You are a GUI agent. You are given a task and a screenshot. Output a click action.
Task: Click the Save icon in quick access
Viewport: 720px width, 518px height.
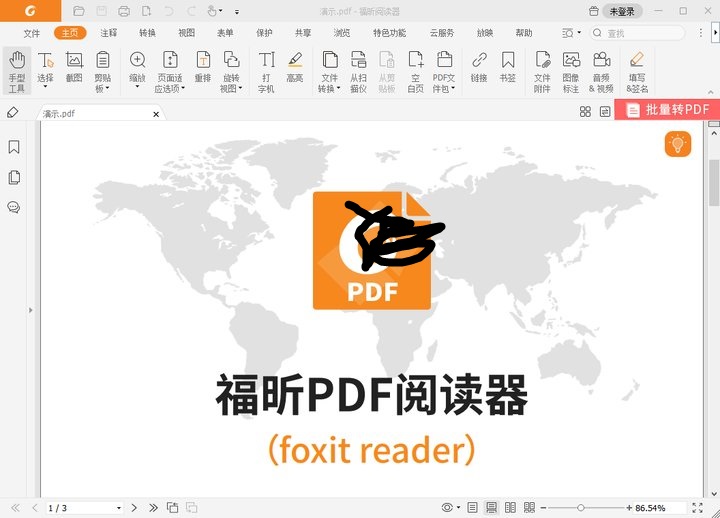(101, 11)
